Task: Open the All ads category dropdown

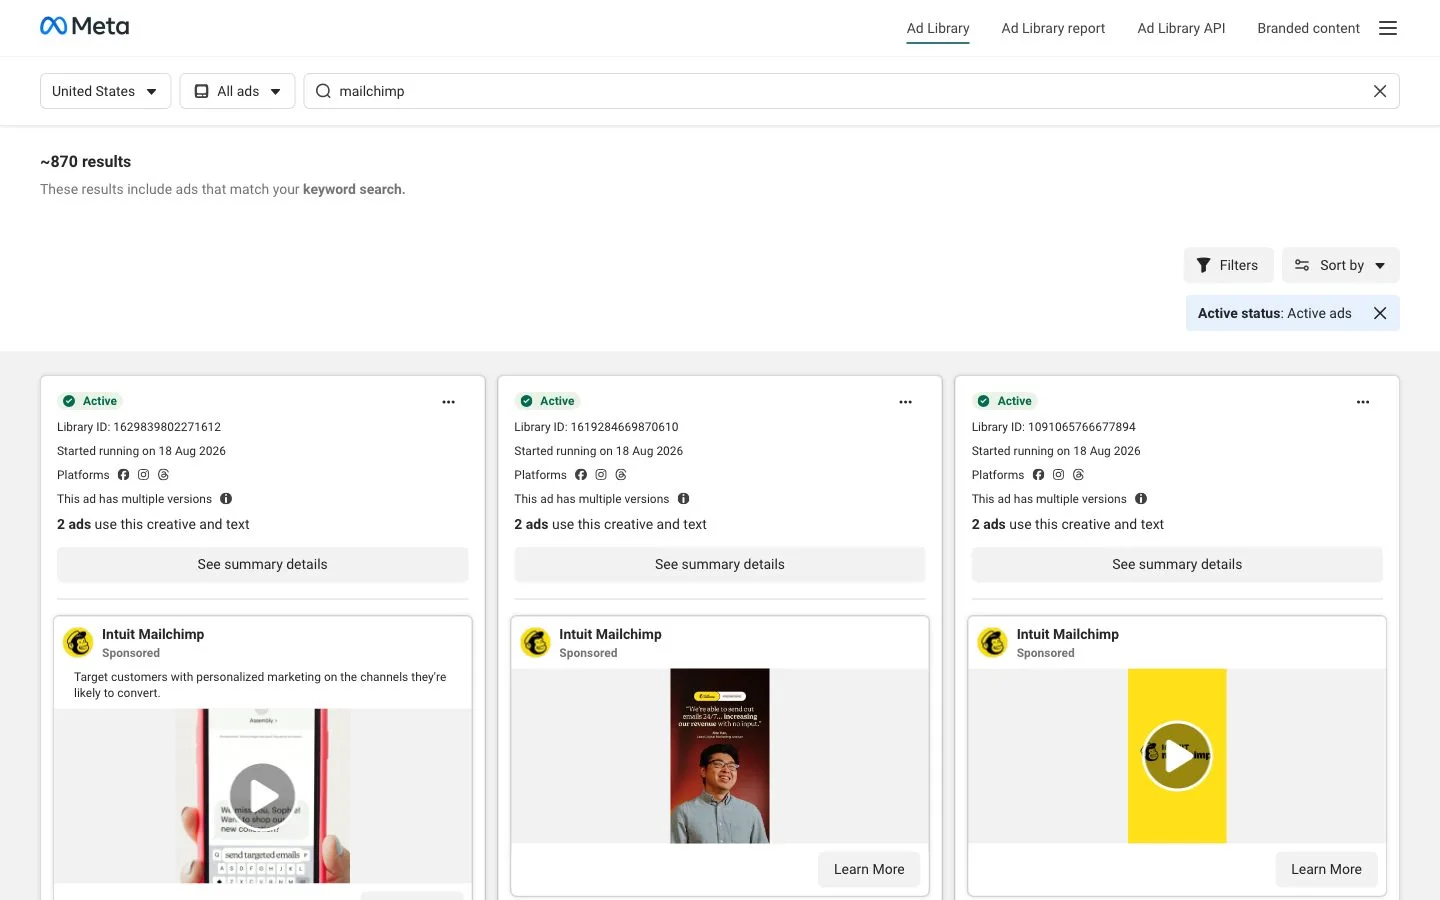Action: click(x=237, y=91)
